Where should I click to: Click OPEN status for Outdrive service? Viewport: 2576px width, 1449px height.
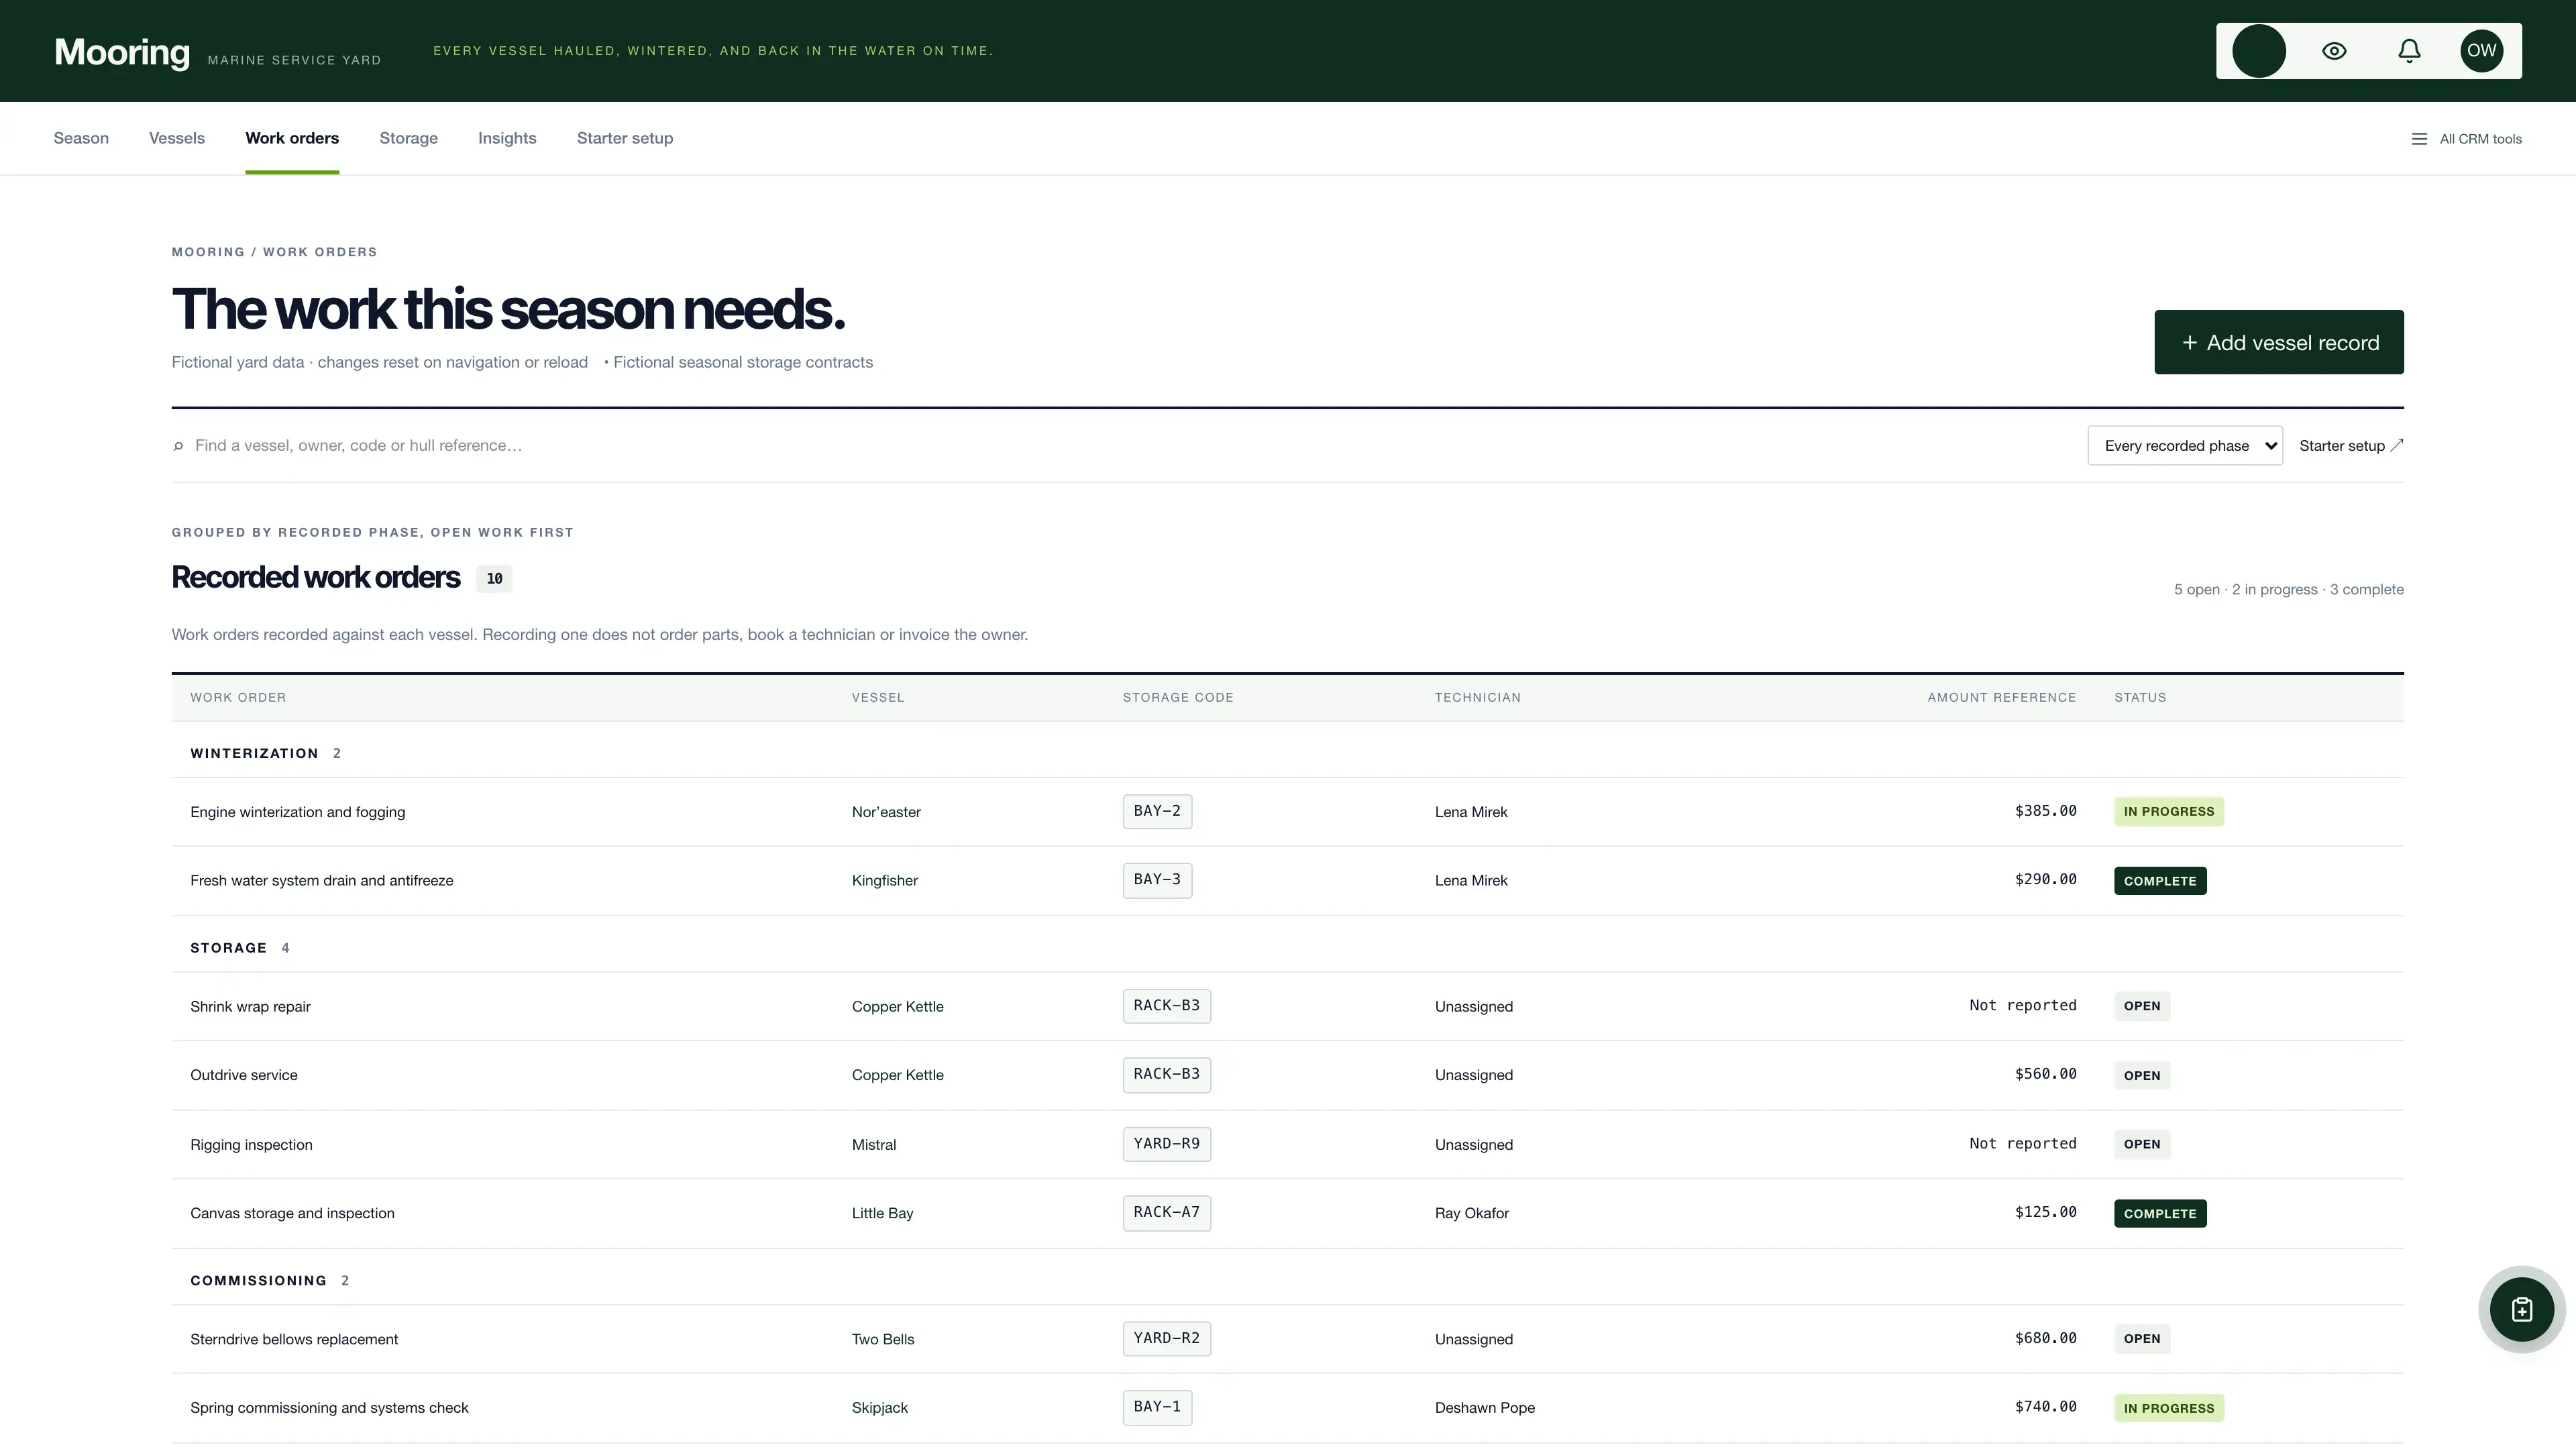pos(2142,1075)
